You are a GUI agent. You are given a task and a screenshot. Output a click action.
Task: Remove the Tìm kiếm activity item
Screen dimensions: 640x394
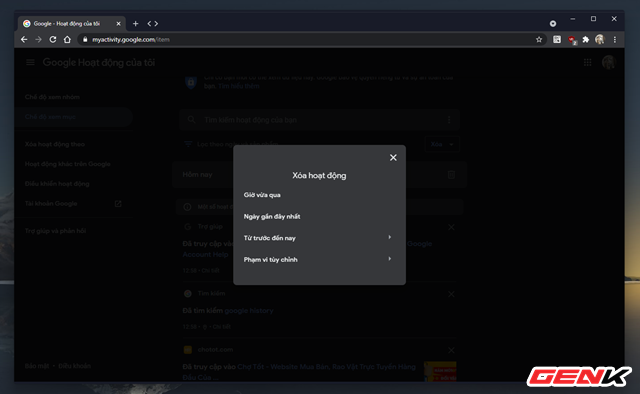pos(451,294)
